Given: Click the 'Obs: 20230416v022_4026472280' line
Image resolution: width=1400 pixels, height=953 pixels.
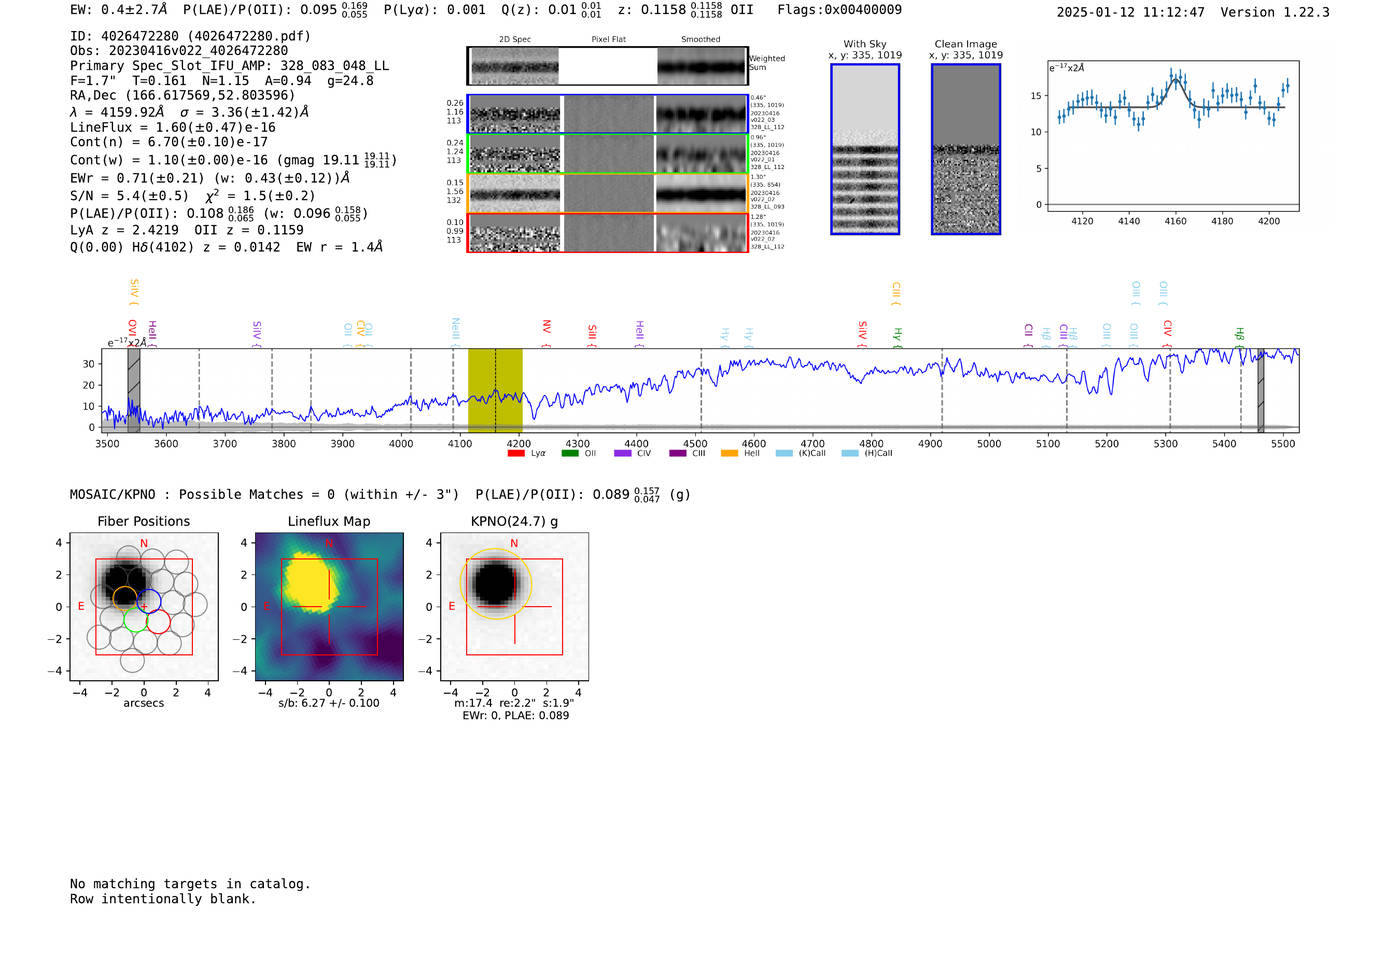Looking at the screenshot, I should [179, 51].
